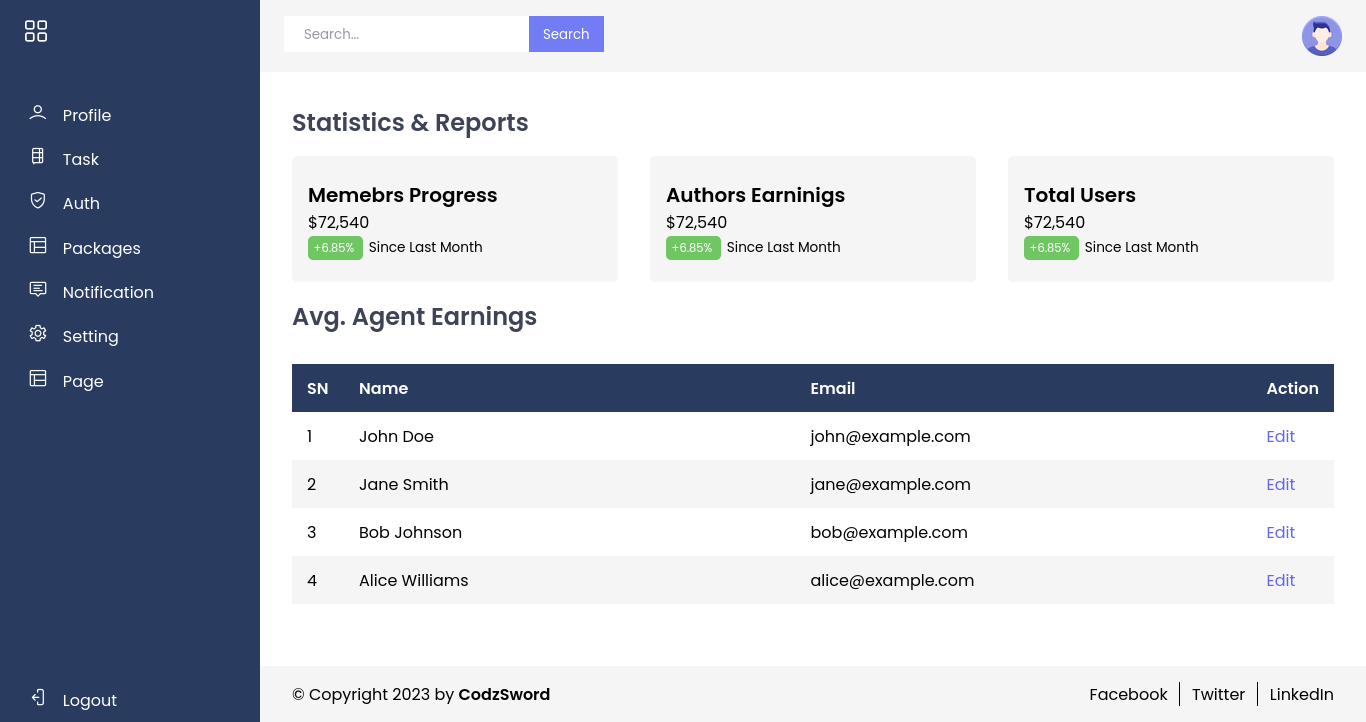1366x722 pixels.
Task: Click the Setting gear icon
Action: [x=38, y=334]
